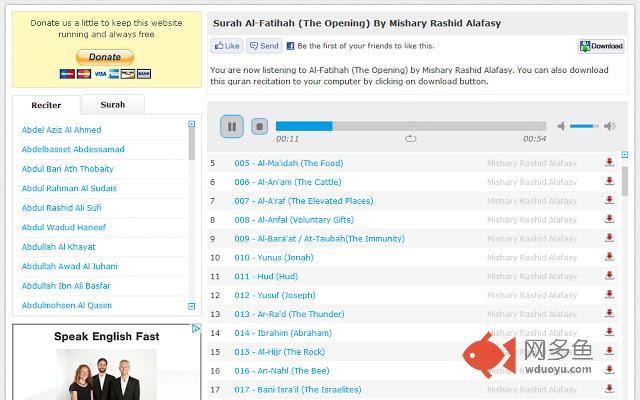Image resolution: width=640 pixels, height=400 pixels.
Task: Click the reciter list scrollbar thumb
Action: click(x=191, y=144)
